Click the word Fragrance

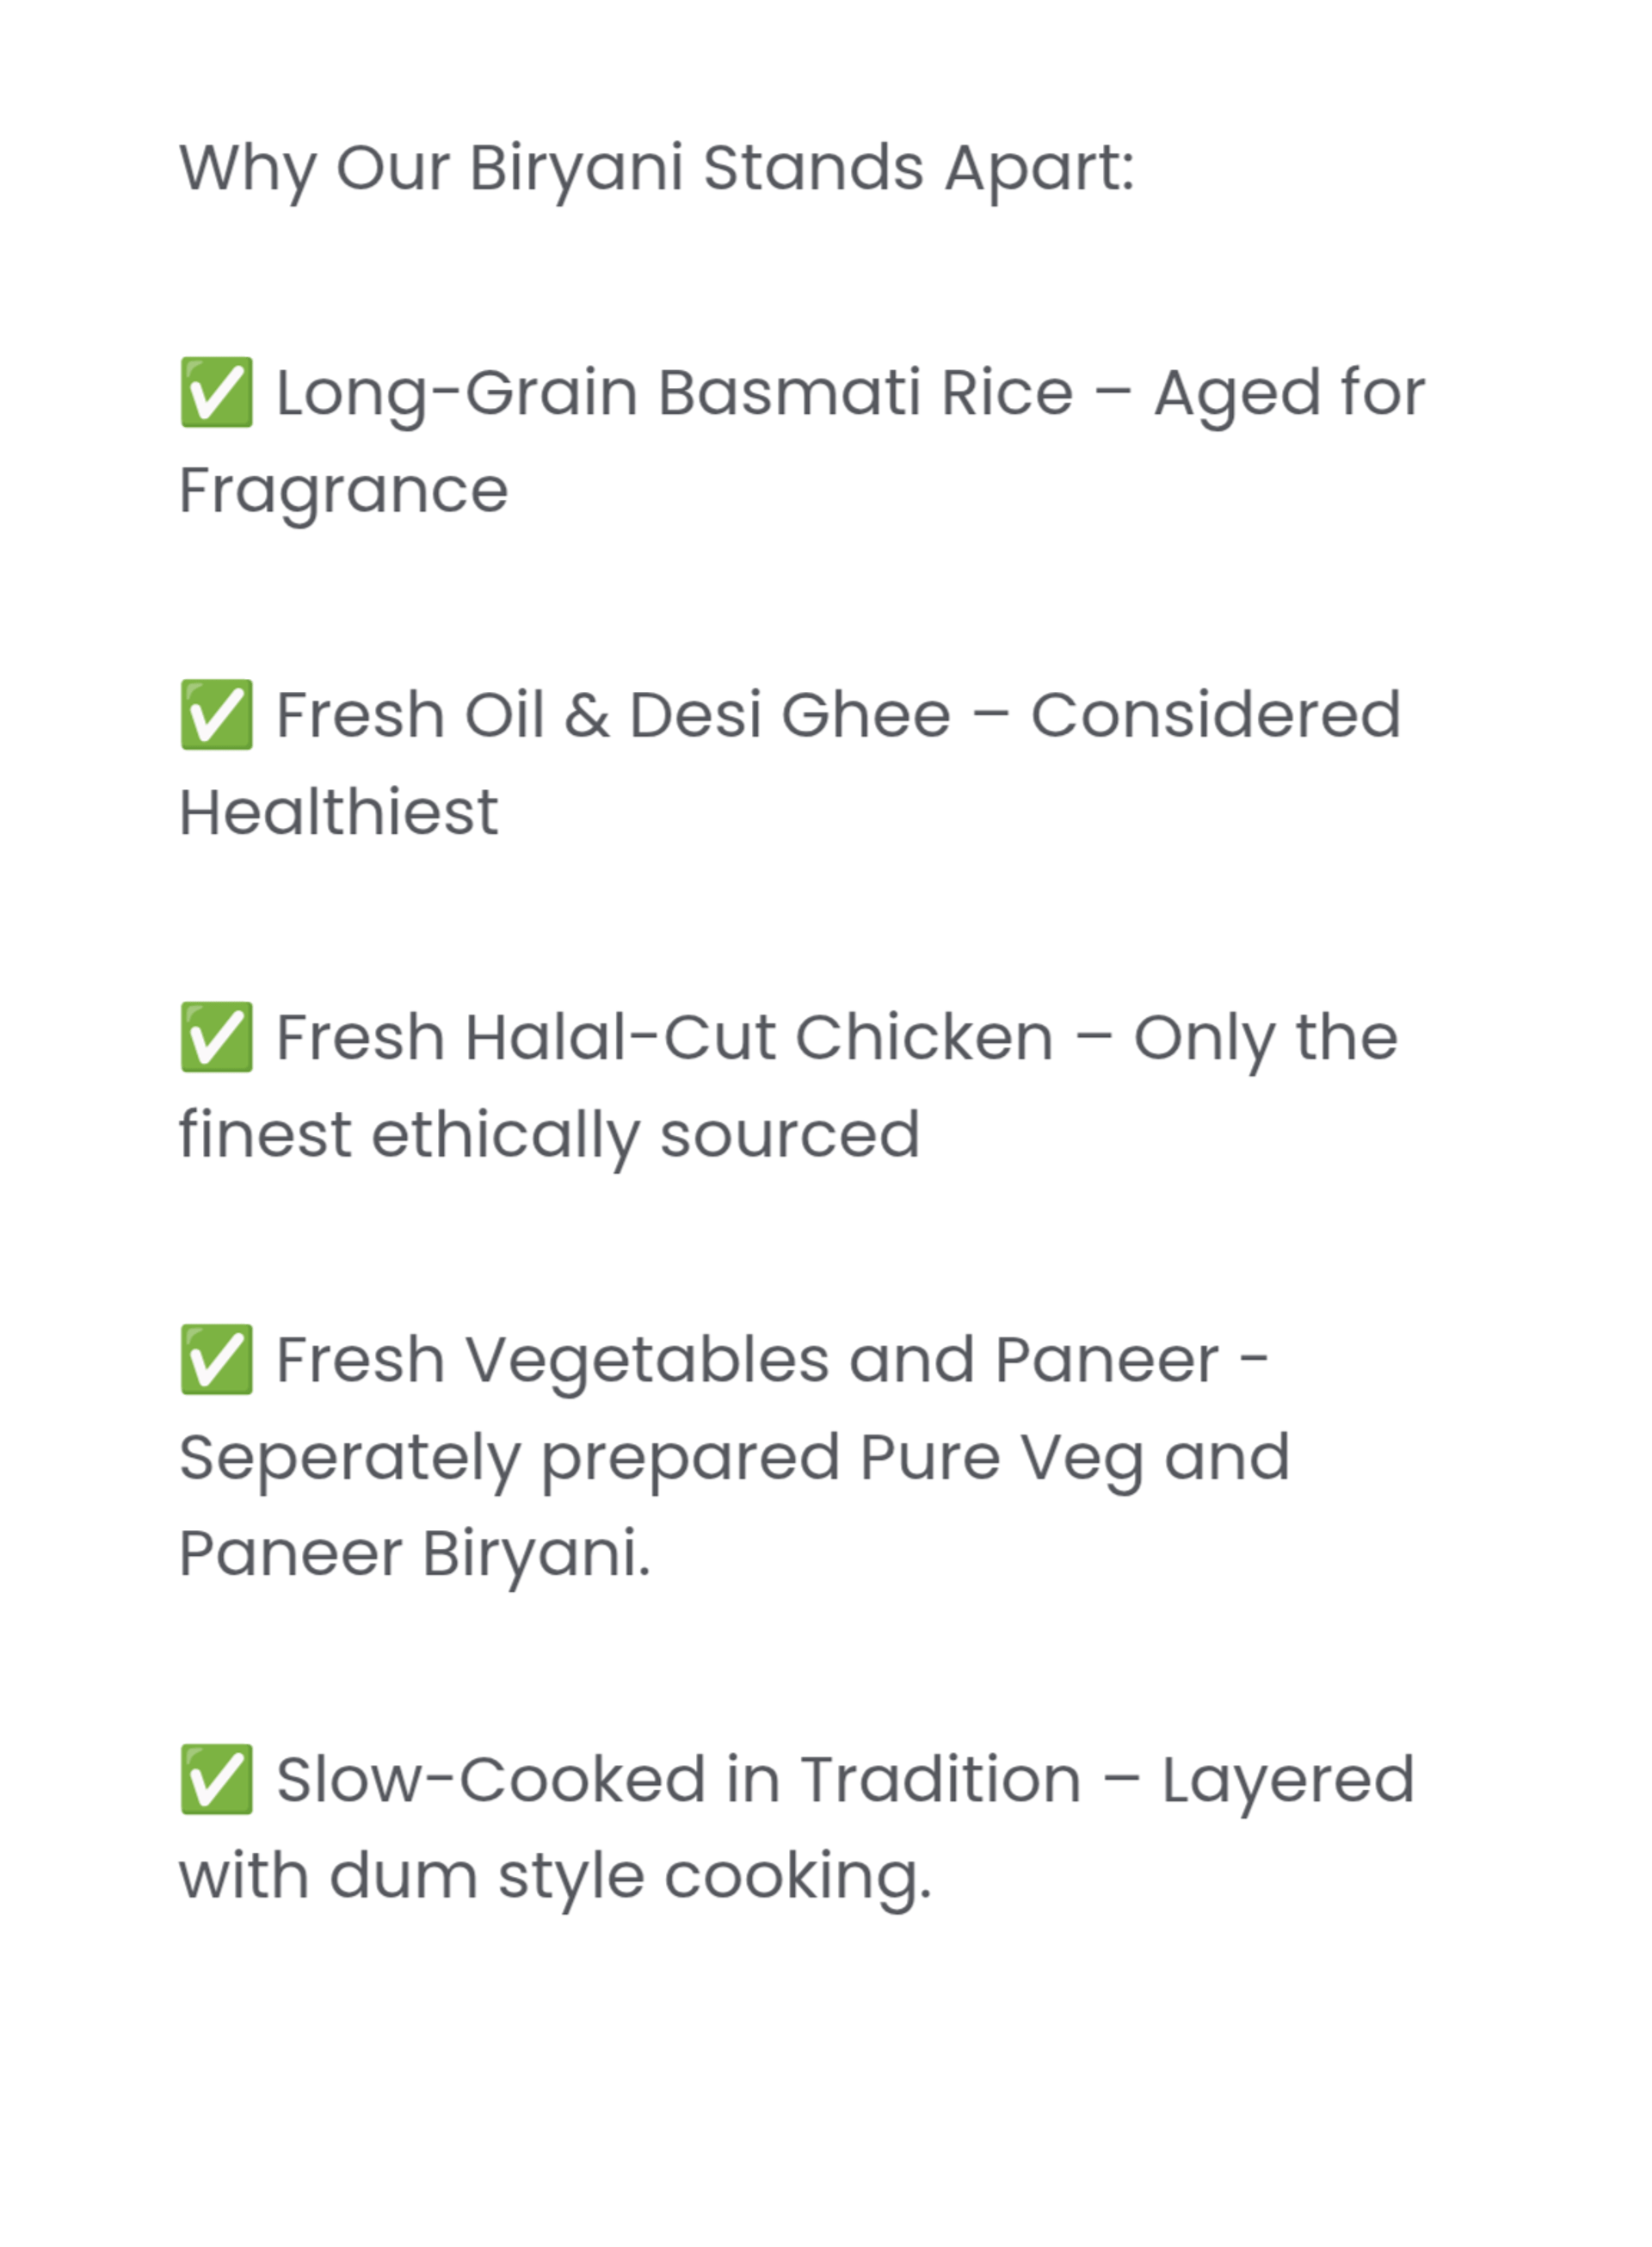343,490
